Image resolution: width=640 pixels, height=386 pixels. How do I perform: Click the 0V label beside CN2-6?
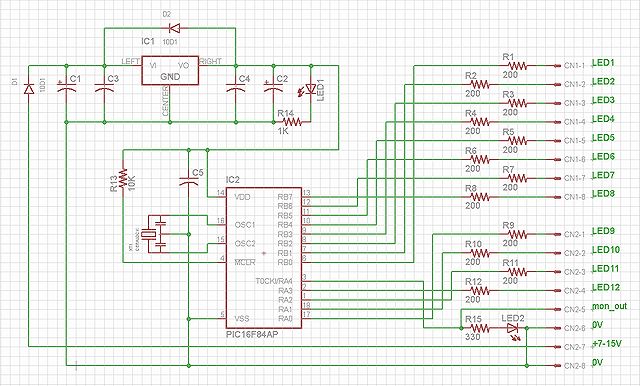tap(598, 325)
